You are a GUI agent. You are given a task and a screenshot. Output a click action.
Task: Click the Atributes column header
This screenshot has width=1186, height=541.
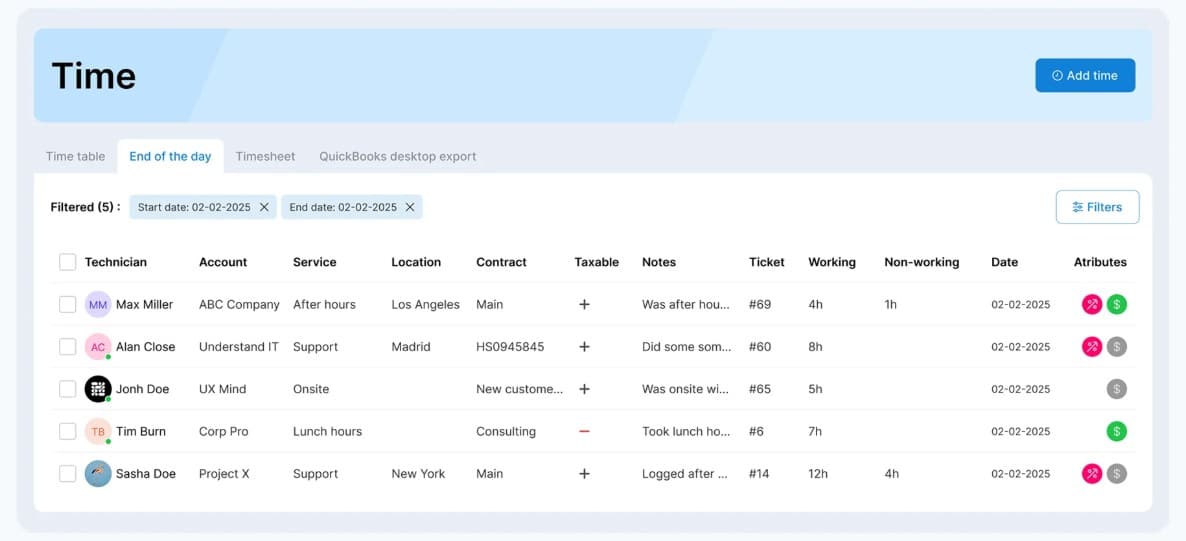click(x=1100, y=262)
